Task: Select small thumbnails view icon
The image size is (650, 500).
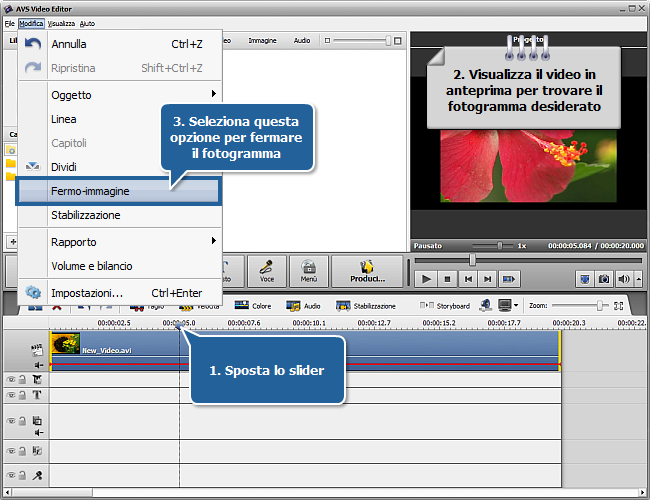Action: [x=327, y=41]
